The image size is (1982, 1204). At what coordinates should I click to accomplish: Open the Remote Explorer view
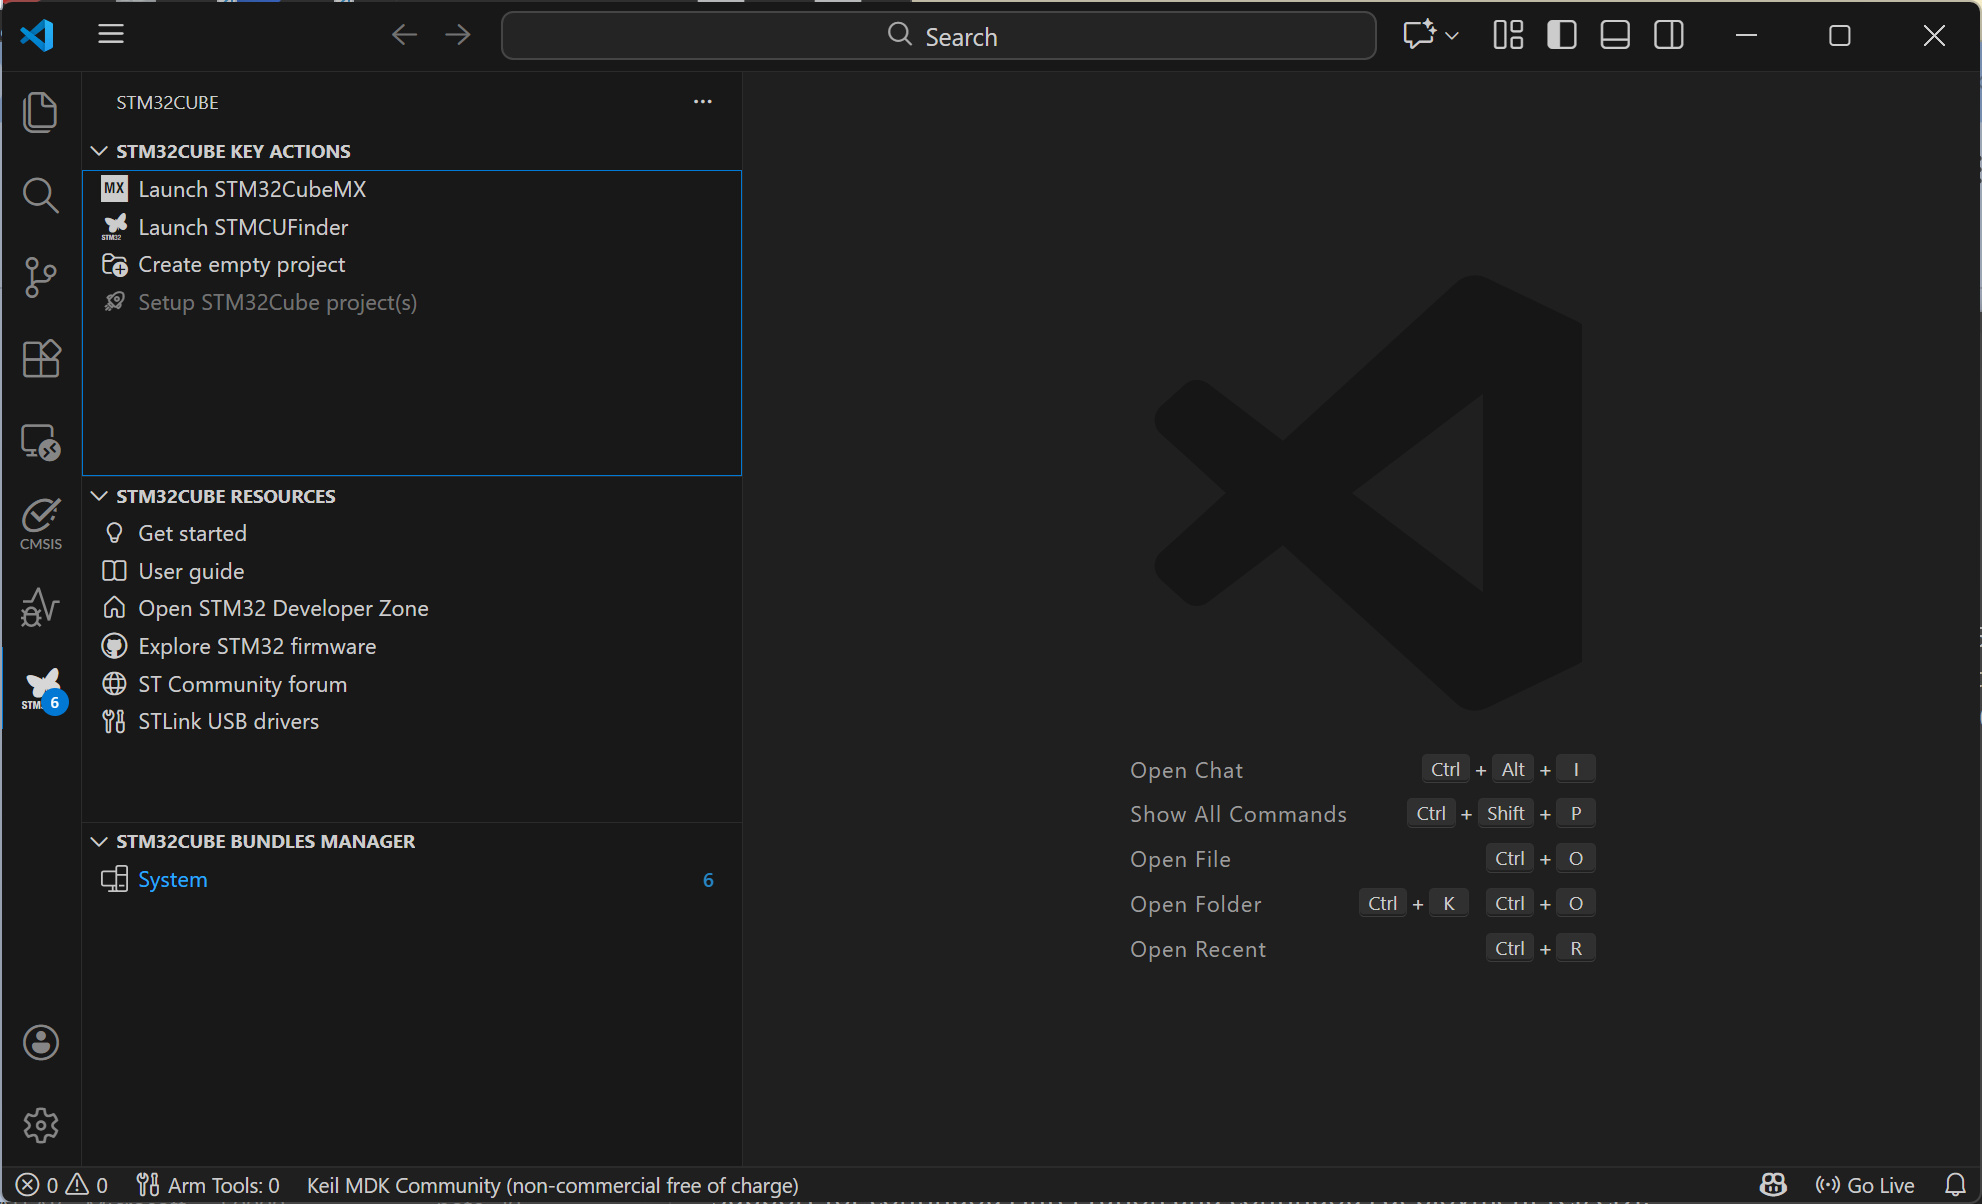[x=40, y=441]
